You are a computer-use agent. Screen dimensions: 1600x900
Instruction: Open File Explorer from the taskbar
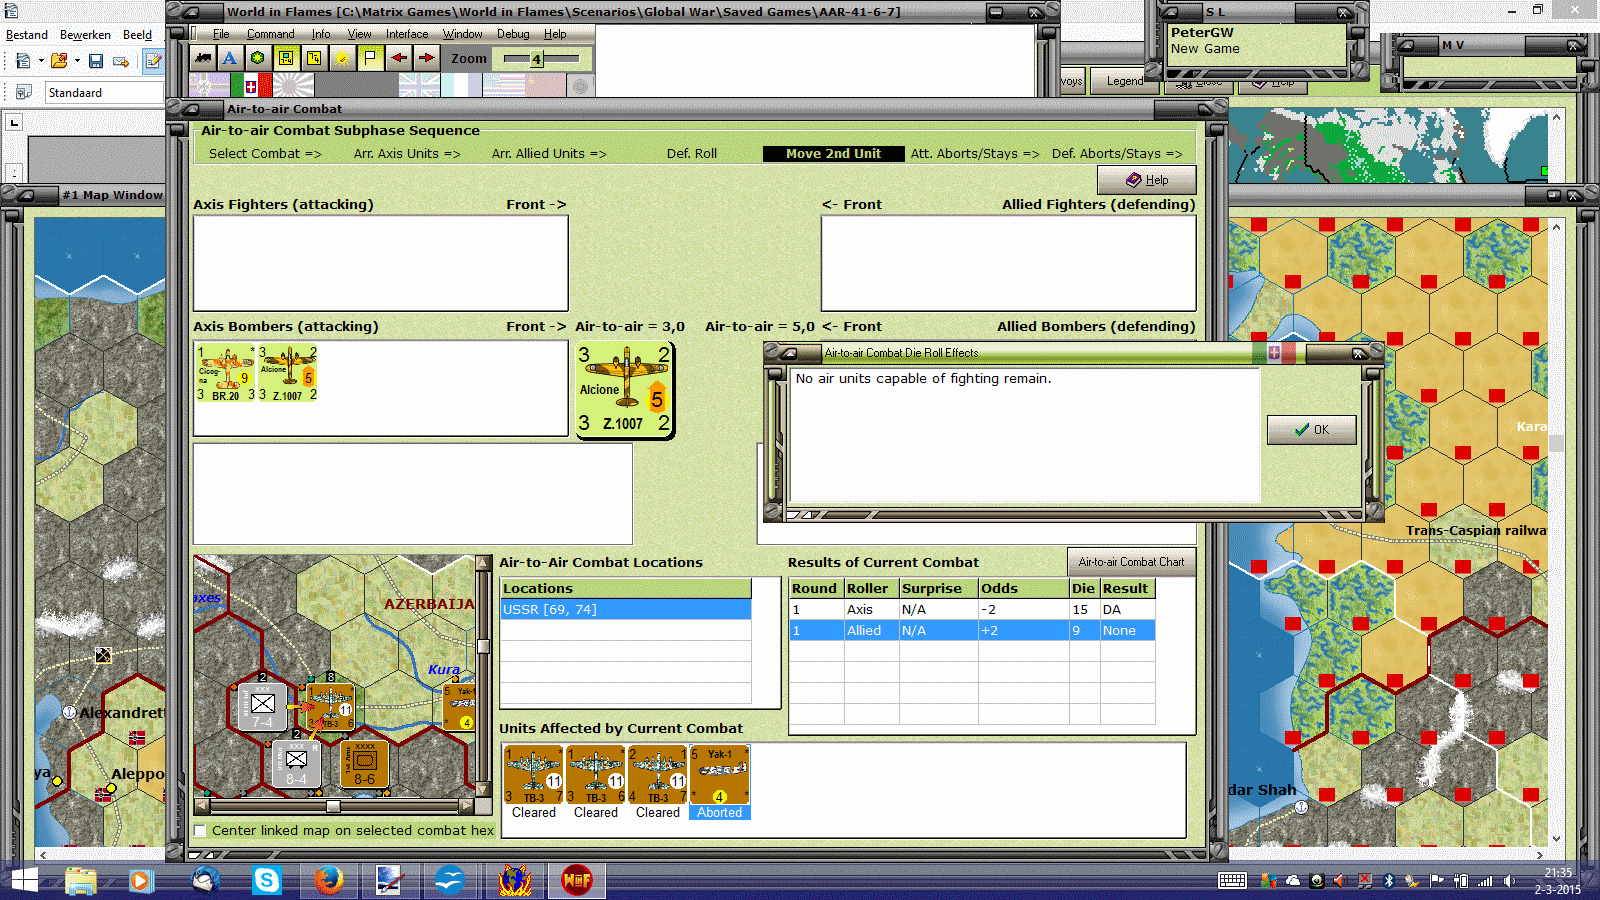point(81,880)
